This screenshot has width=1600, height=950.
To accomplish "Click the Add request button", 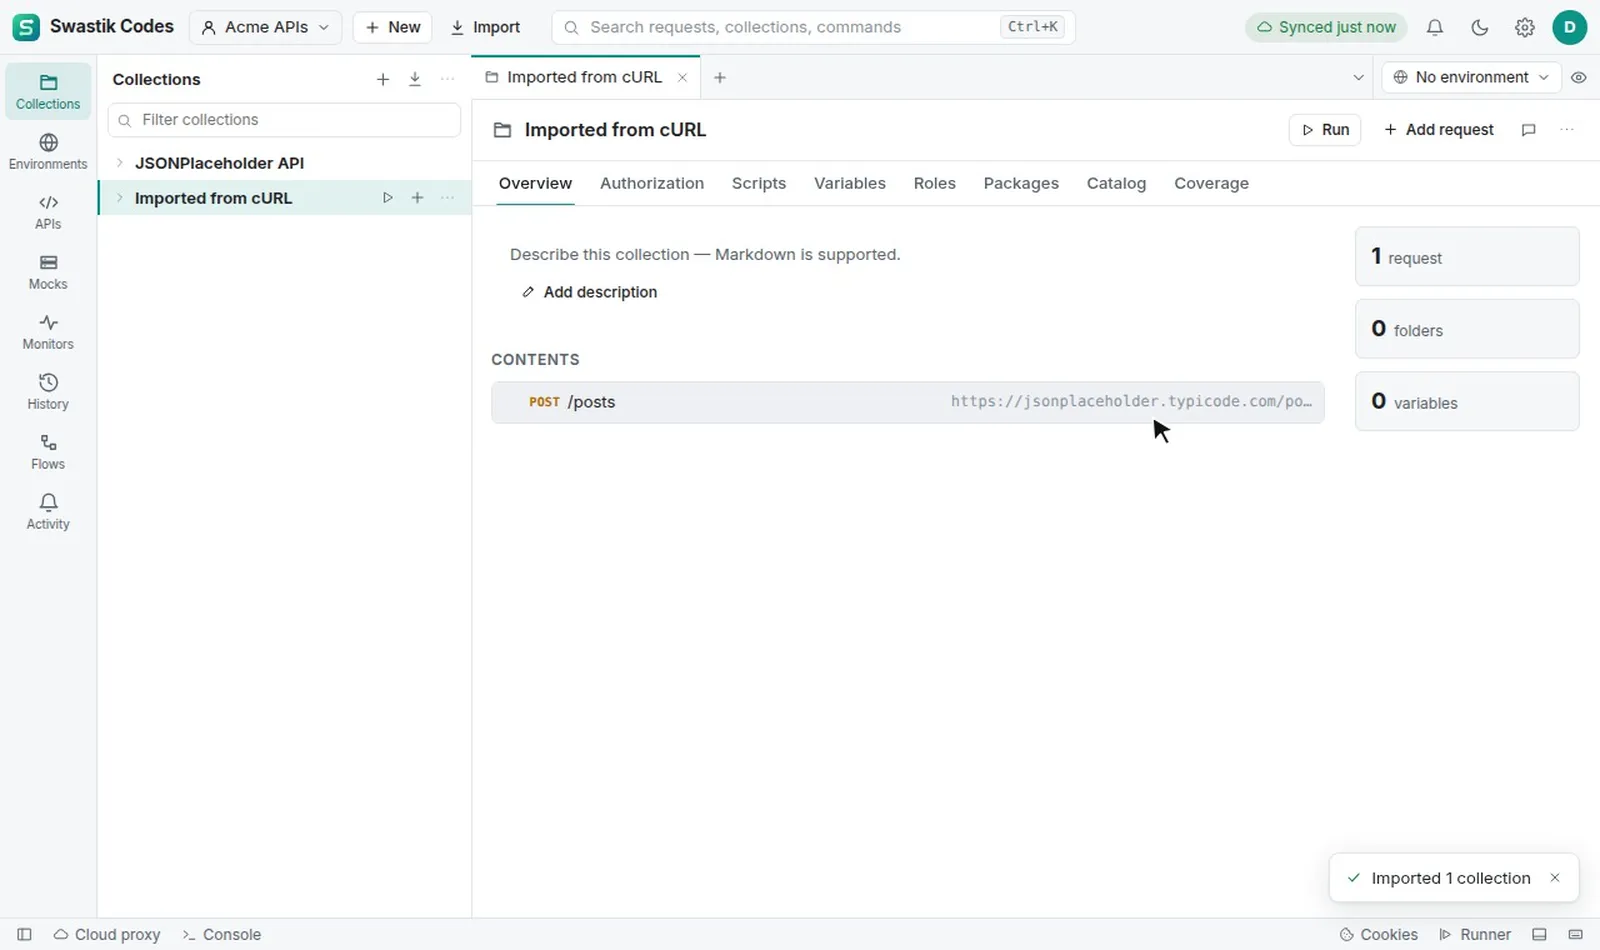I will click(1438, 130).
